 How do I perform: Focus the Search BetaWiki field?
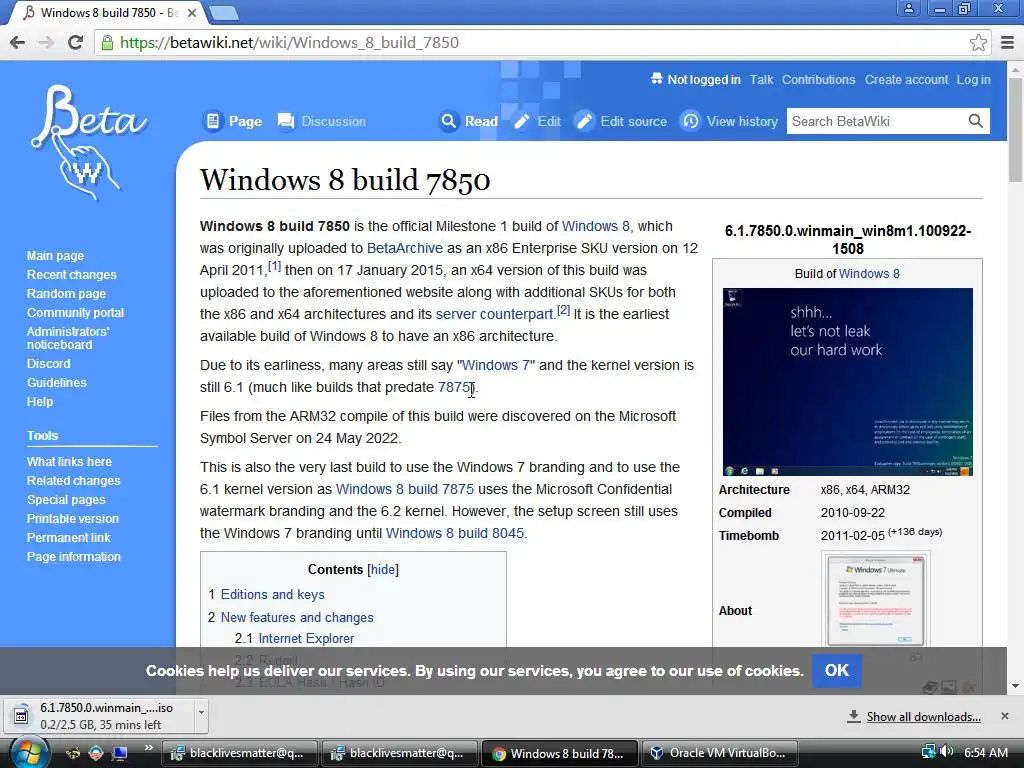pos(875,121)
